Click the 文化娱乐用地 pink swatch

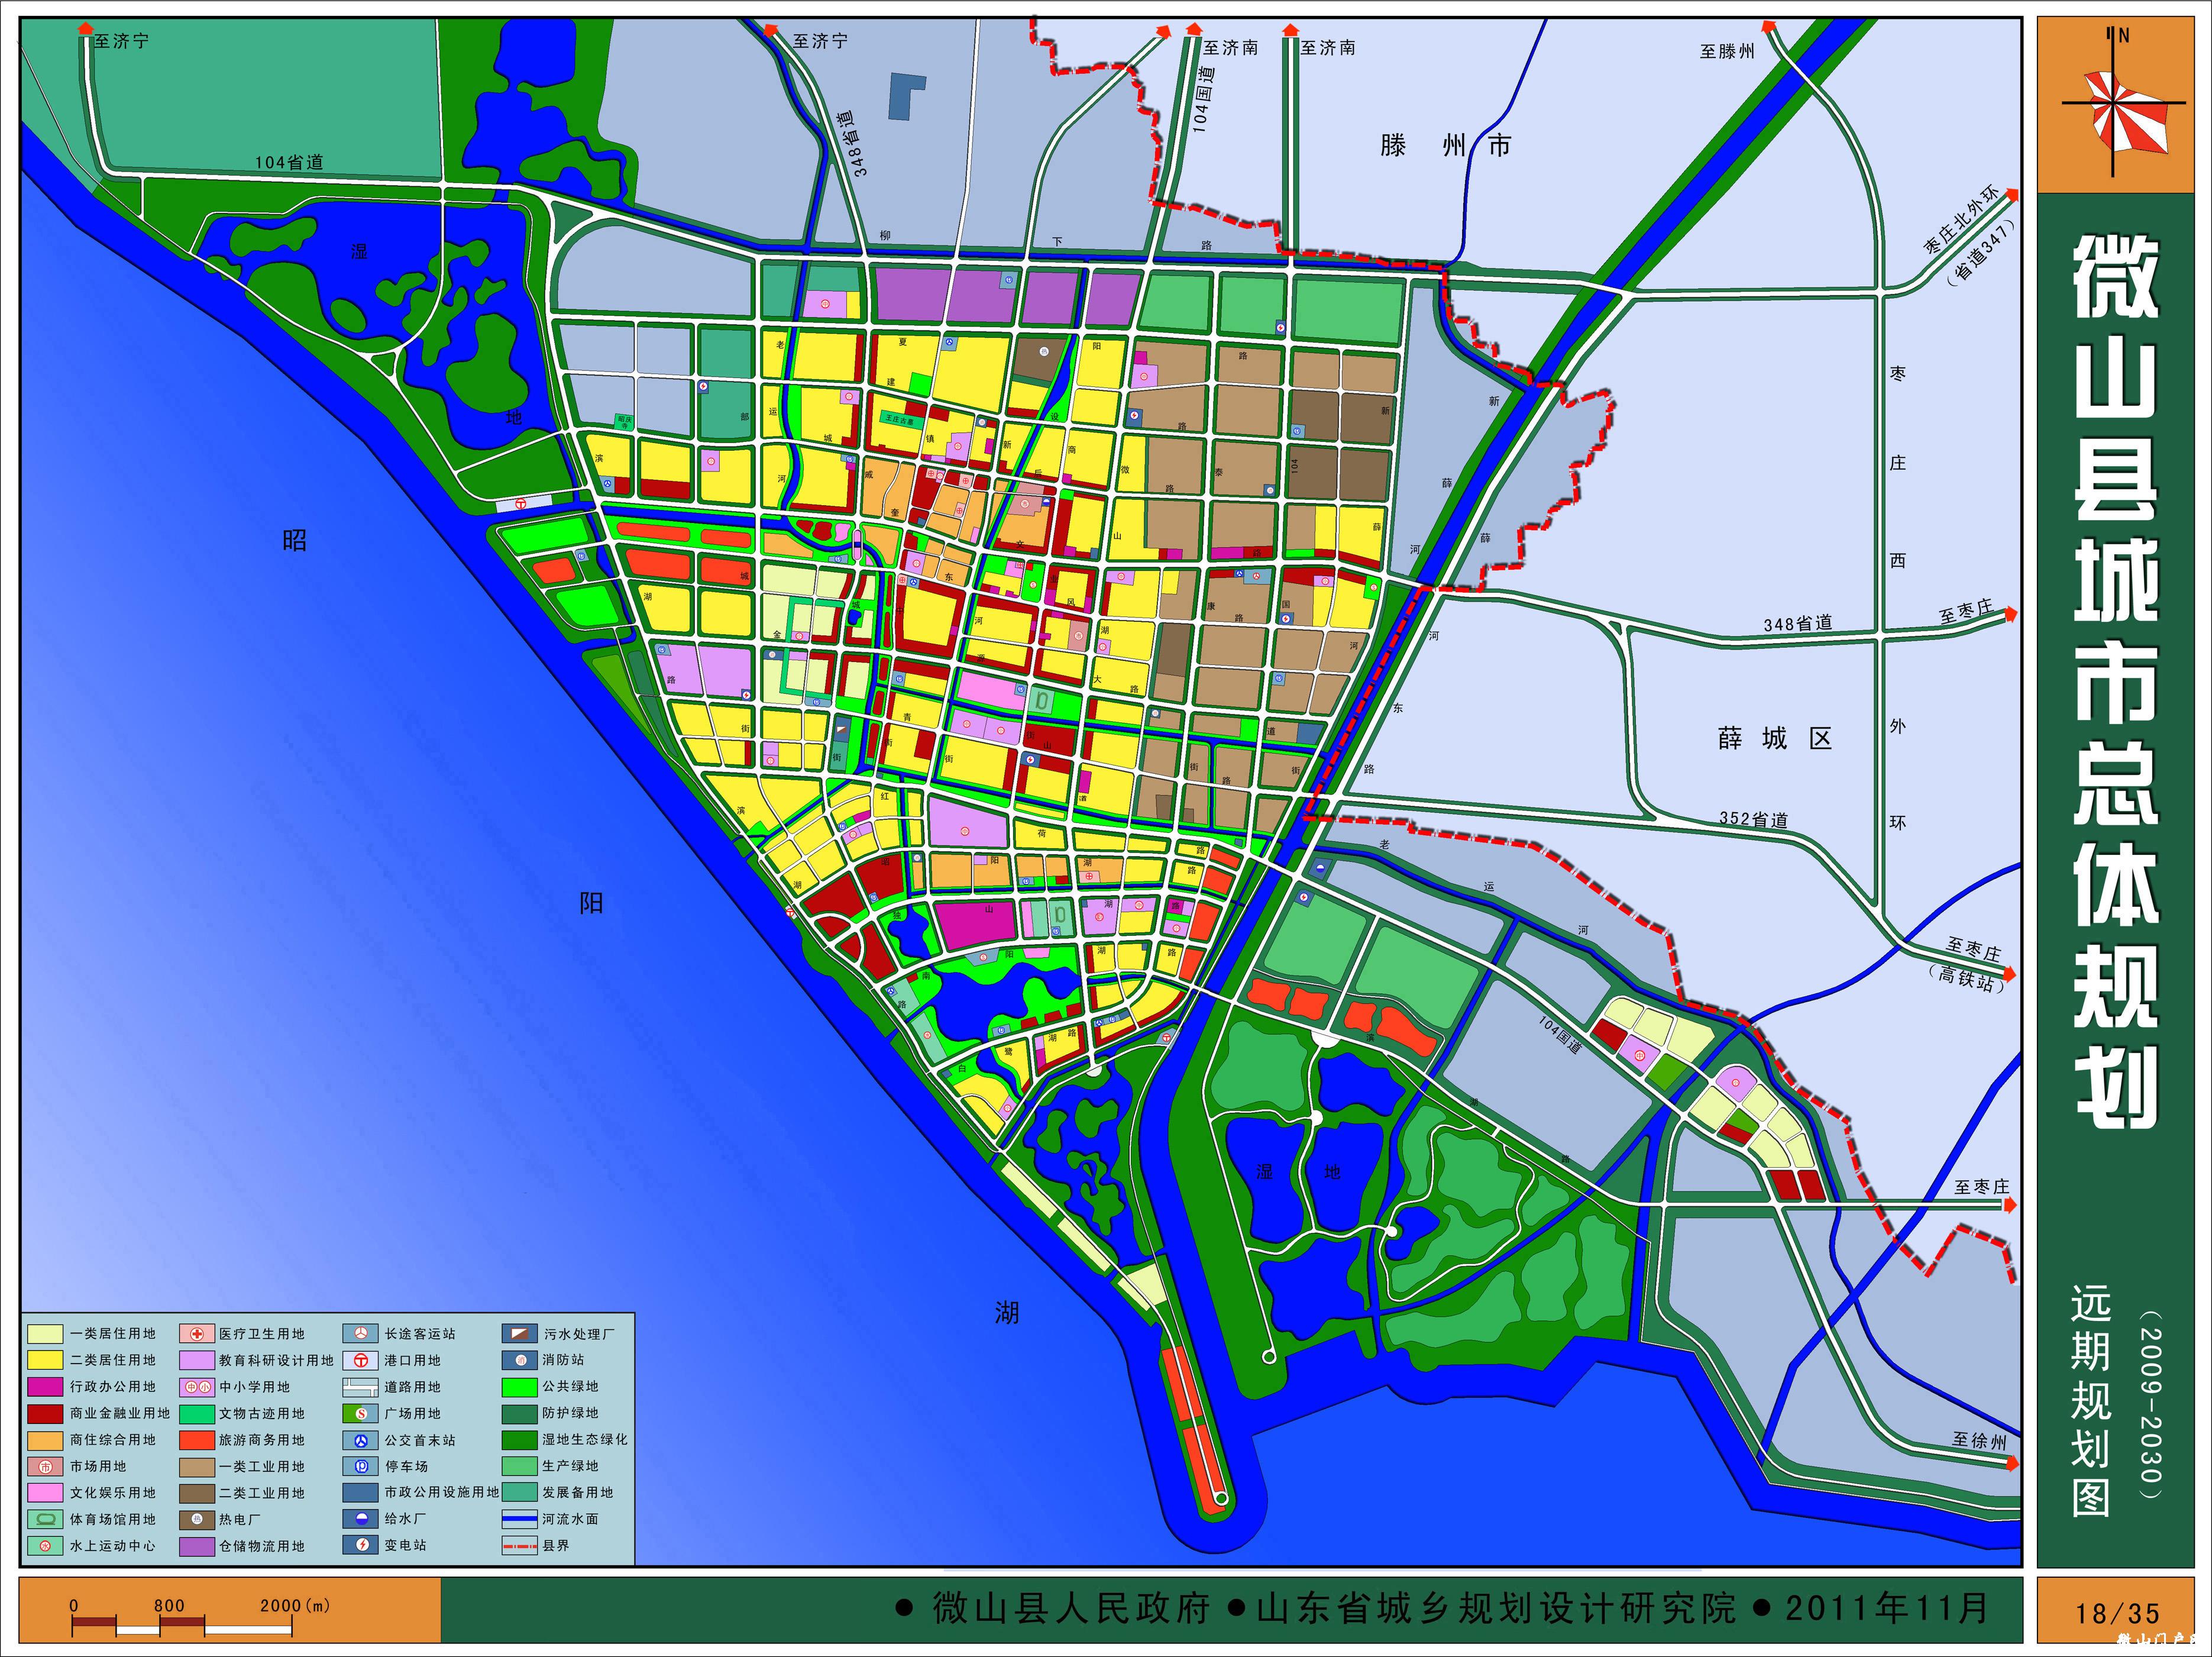[x=45, y=1493]
